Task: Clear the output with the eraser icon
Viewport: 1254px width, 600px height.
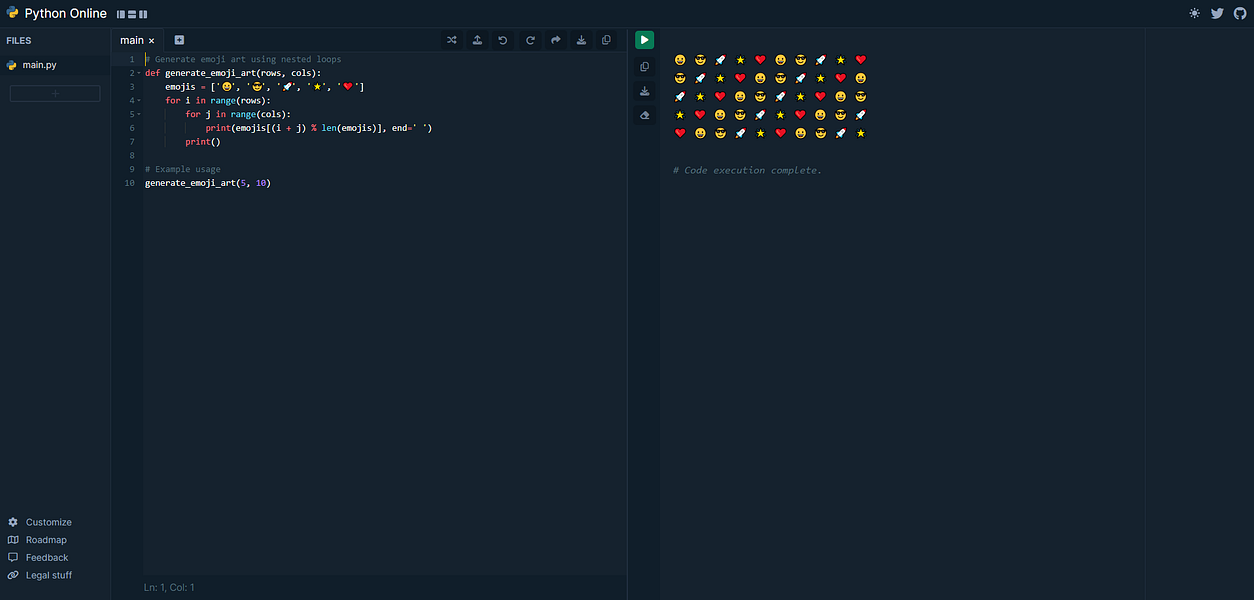Action: [x=645, y=115]
